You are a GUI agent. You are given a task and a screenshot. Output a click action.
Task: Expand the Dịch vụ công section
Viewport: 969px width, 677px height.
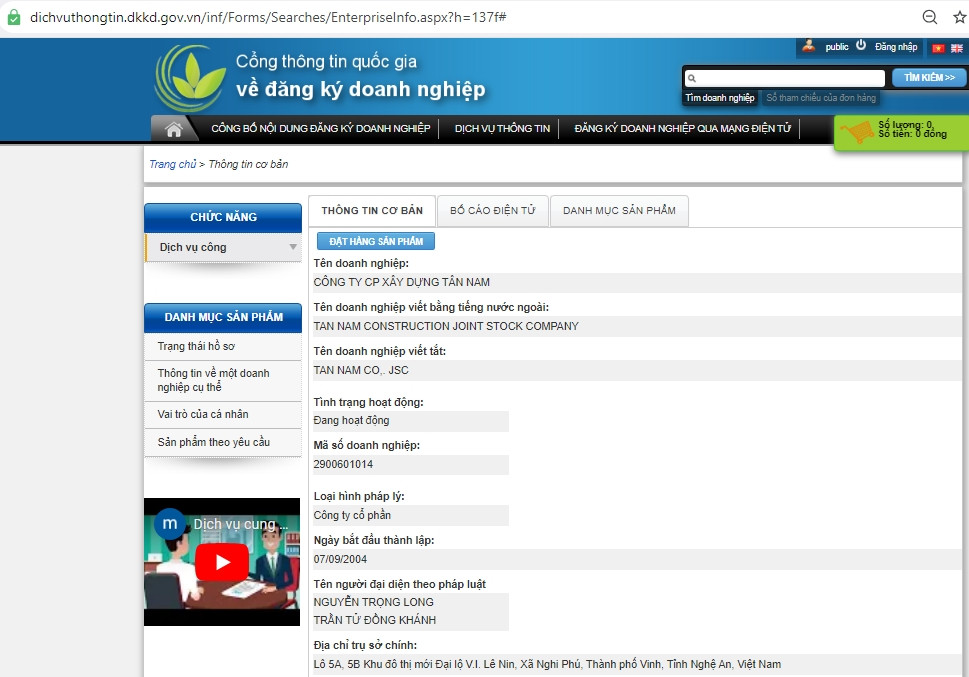click(222, 247)
